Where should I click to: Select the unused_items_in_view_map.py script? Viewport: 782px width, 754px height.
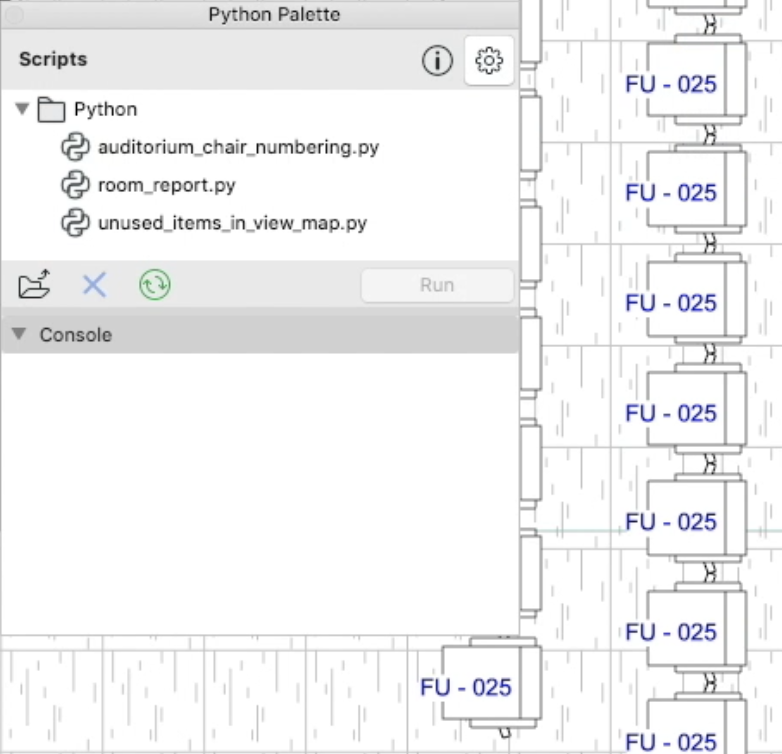(232, 223)
